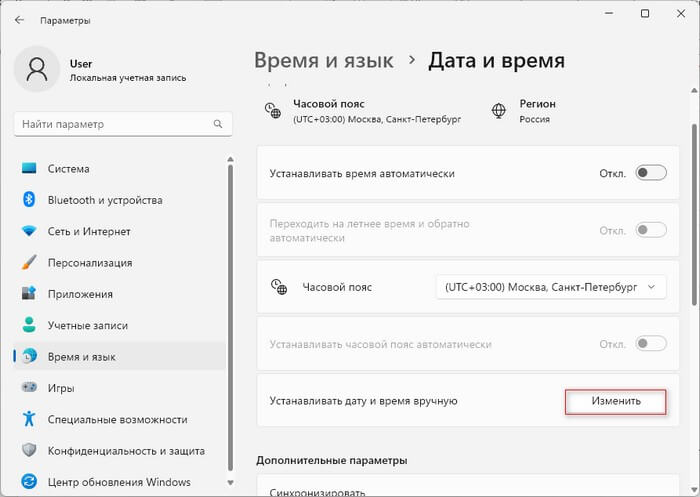Open Система settings category
This screenshot has width=700, height=497.
click(x=119, y=168)
